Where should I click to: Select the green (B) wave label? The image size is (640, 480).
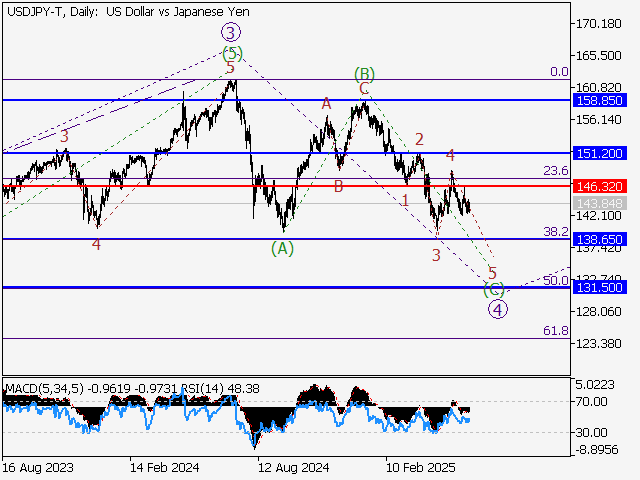pyautogui.click(x=364, y=74)
